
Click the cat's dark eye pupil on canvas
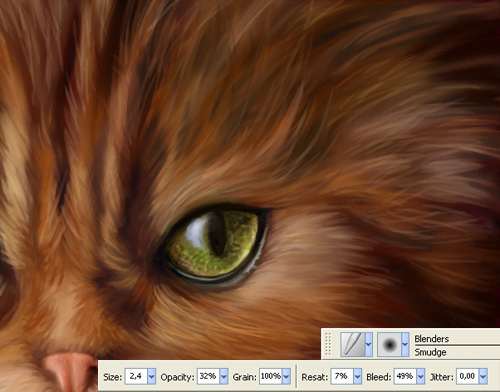click(218, 234)
